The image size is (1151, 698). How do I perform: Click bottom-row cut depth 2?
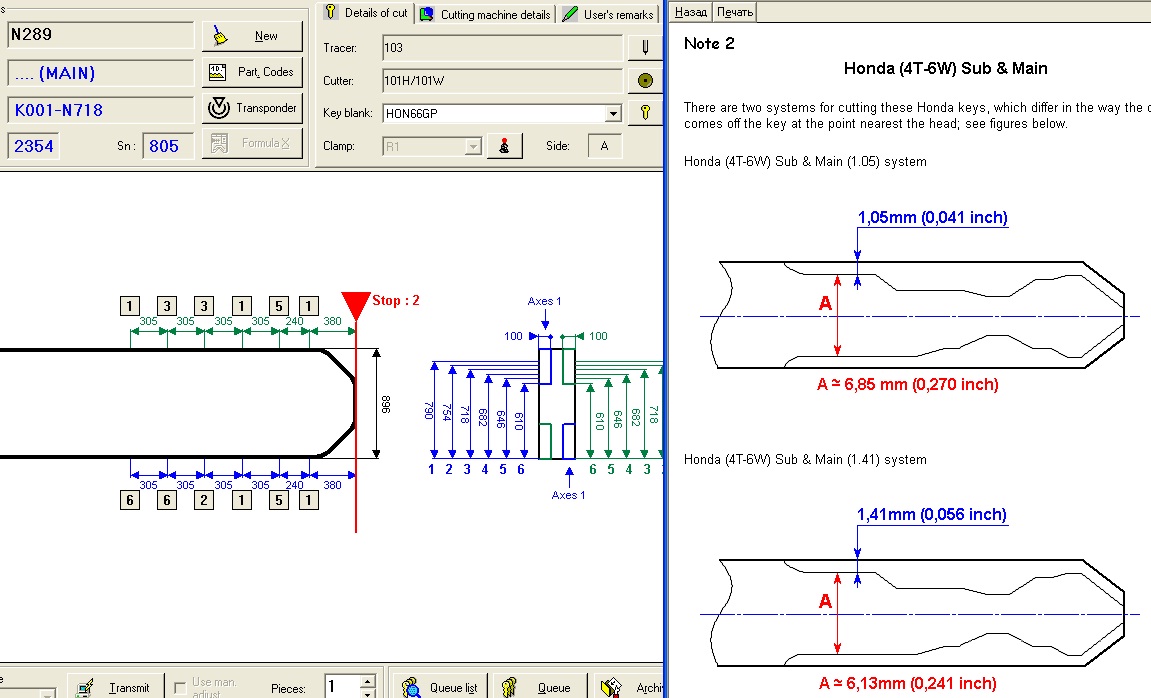point(204,501)
